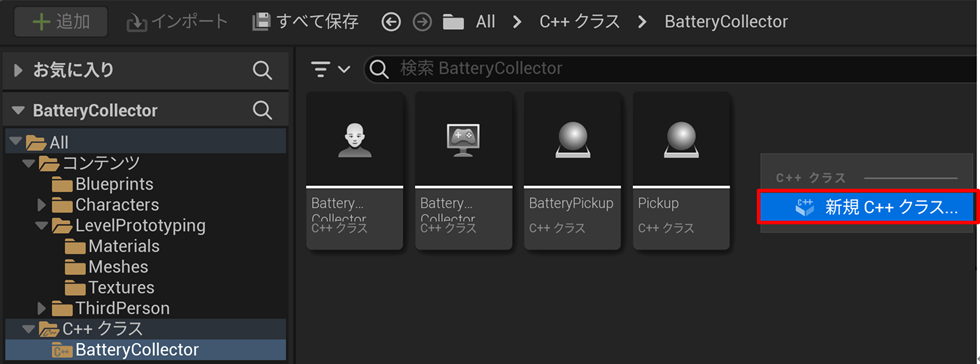Click the navigate back arrow icon
The height and width of the screenshot is (364, 980).
[391, 23]
